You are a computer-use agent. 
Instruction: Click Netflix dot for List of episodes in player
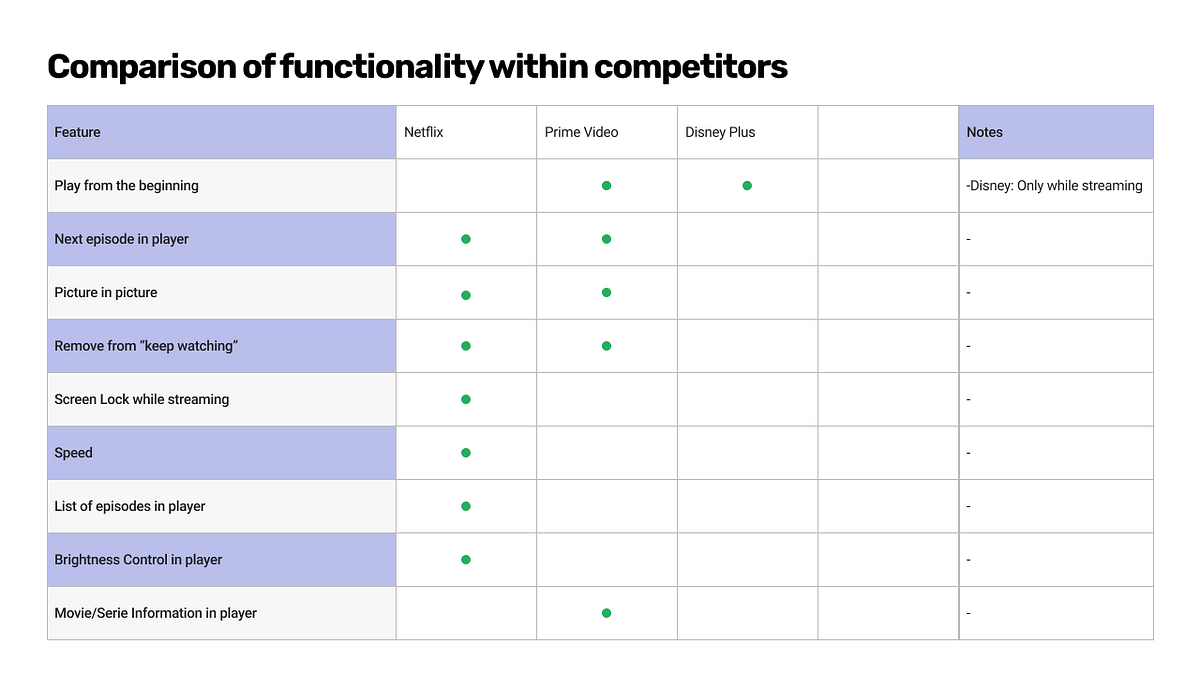466,506
